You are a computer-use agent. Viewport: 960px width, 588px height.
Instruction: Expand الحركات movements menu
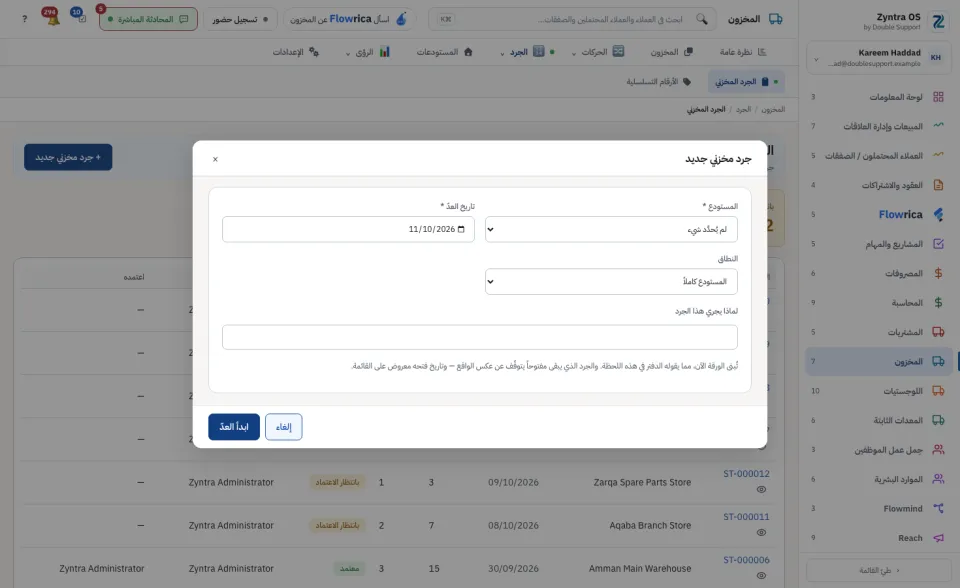click(x=598, y=52)
